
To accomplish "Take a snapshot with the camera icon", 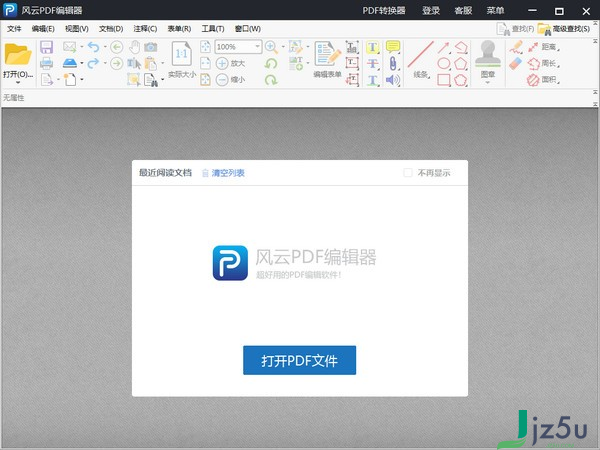I will pyautogui.click(x=151, y=47).
